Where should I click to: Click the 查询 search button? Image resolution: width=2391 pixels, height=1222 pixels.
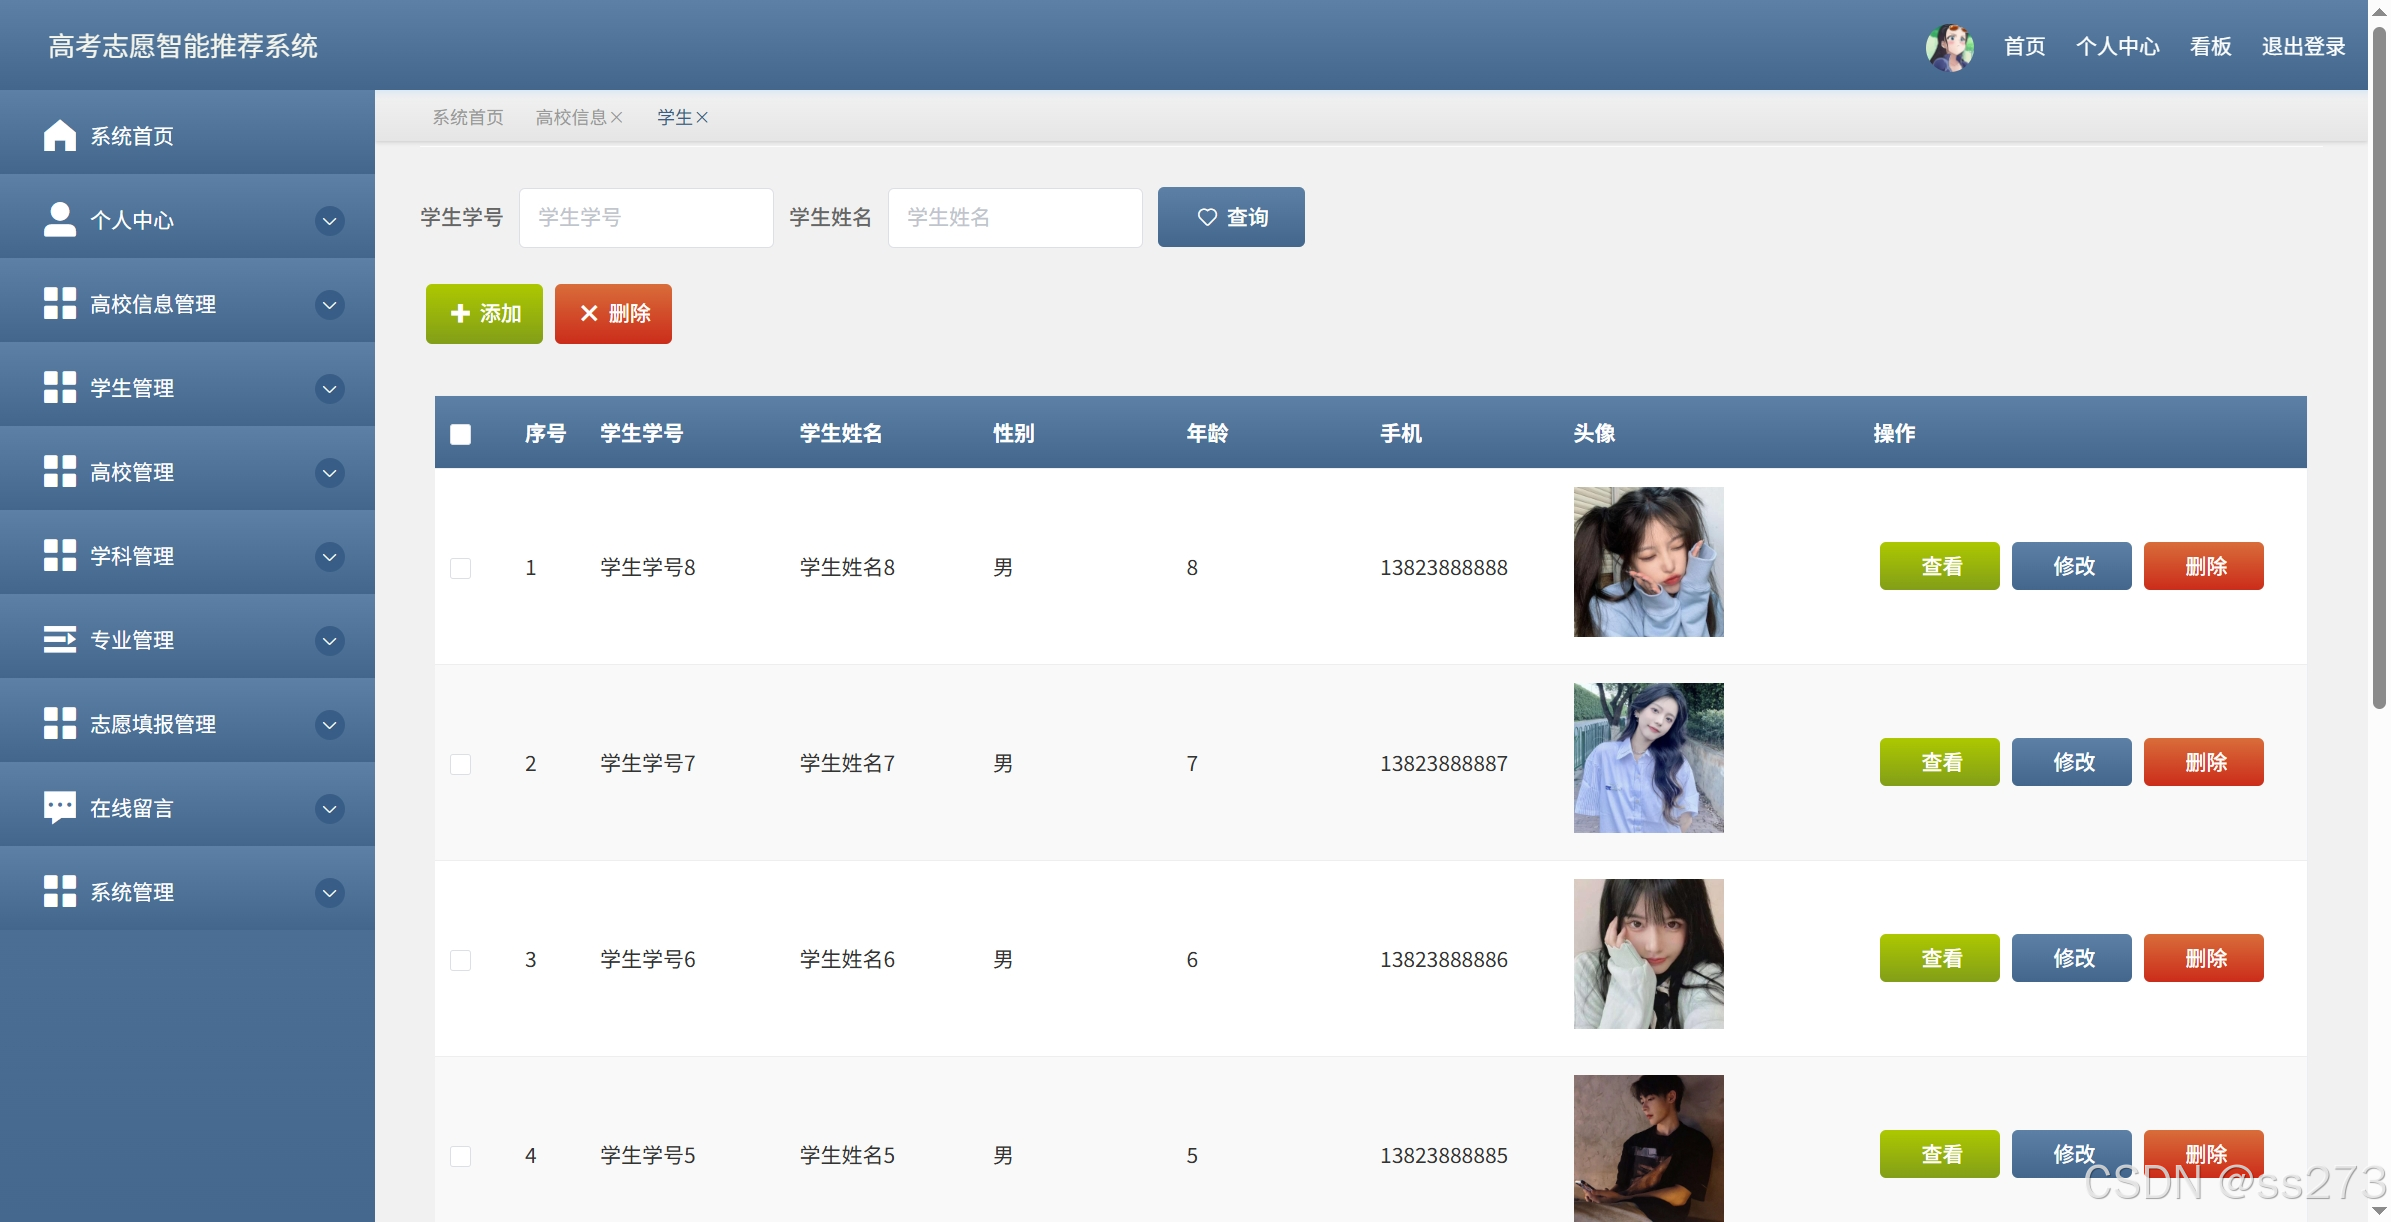pos(1231,217)
